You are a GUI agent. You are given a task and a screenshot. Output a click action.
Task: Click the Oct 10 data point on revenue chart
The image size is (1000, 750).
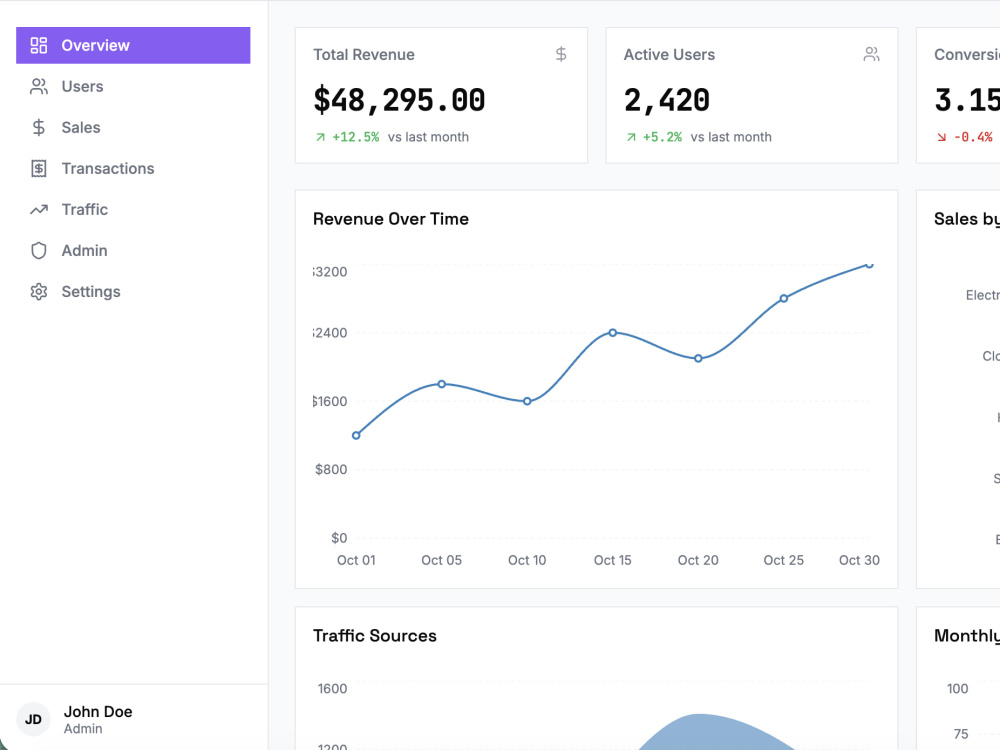pyautogui.click(x=527, y=401)
